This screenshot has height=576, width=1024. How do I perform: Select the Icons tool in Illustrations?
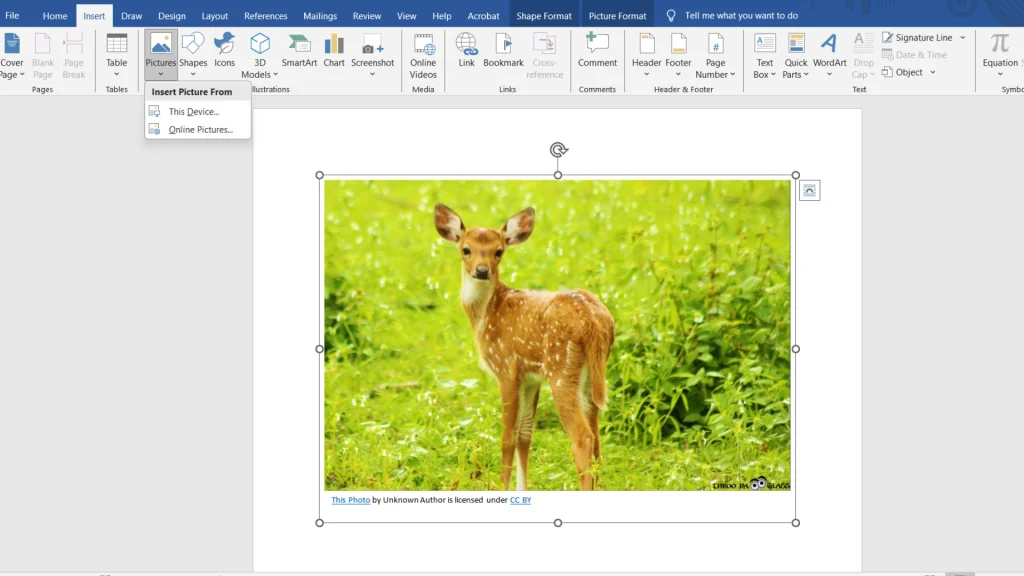coord(224,52)
